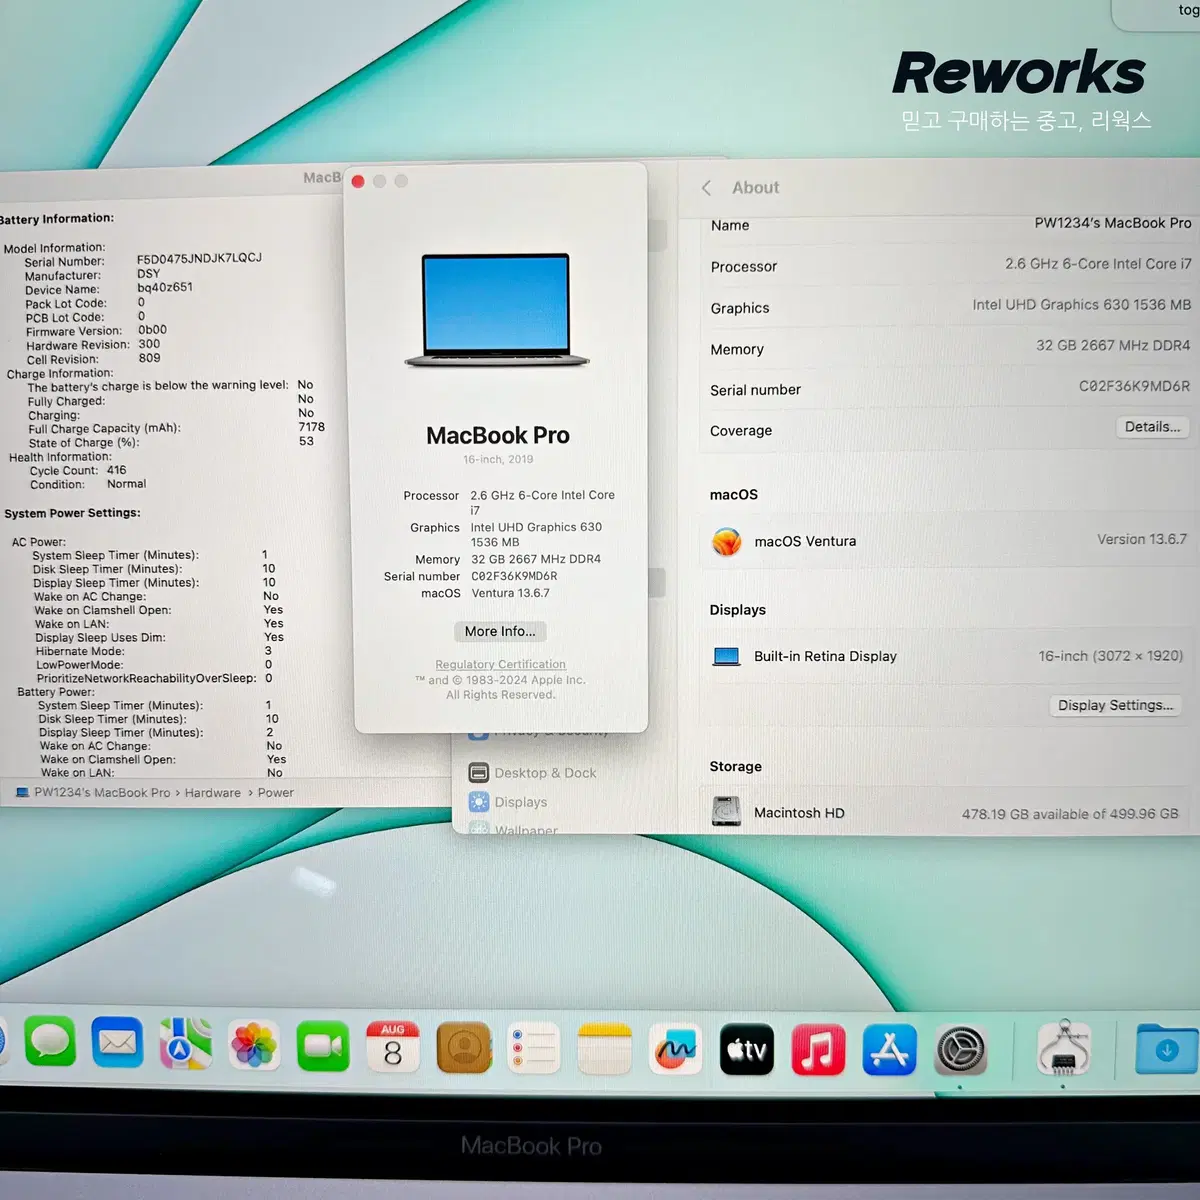Click the macOS Ventura logo icon
This screenshot has height=1200, width=1200.
pos(727,541)
